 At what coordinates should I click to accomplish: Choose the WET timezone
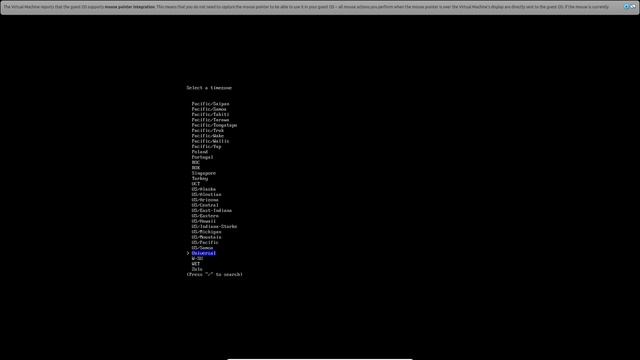(x=196, y=264)
